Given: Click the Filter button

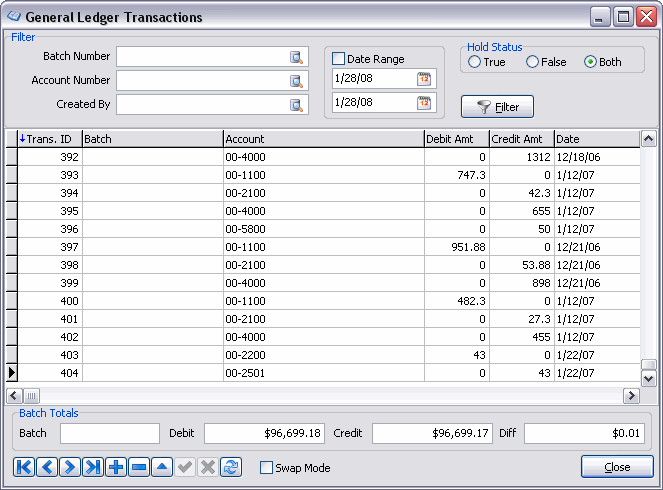Looking at the screenshot, I should click(497, 107).
